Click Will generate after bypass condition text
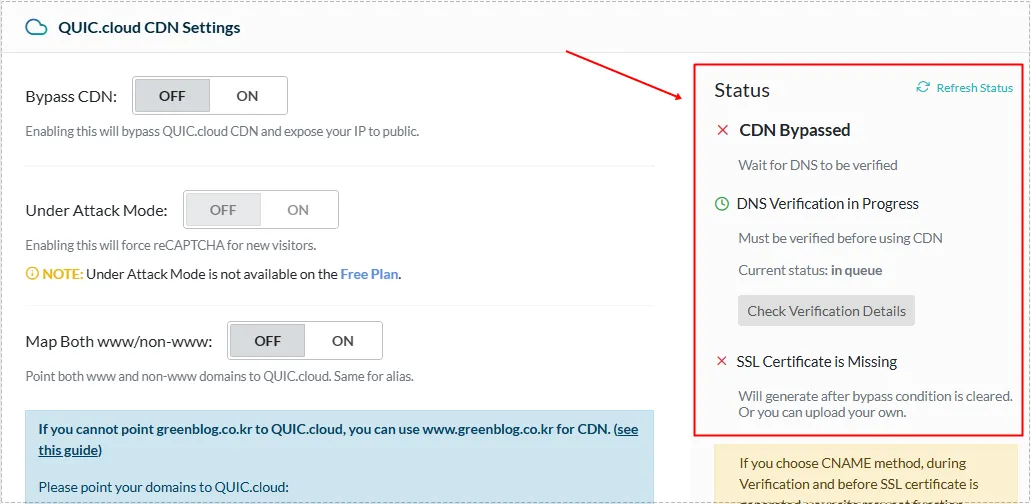This screenshot has height=504, width=1031. [875, 405]
